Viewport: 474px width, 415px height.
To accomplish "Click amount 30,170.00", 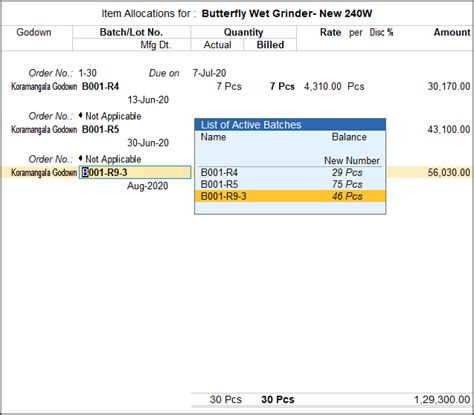I will coord(449,87).
